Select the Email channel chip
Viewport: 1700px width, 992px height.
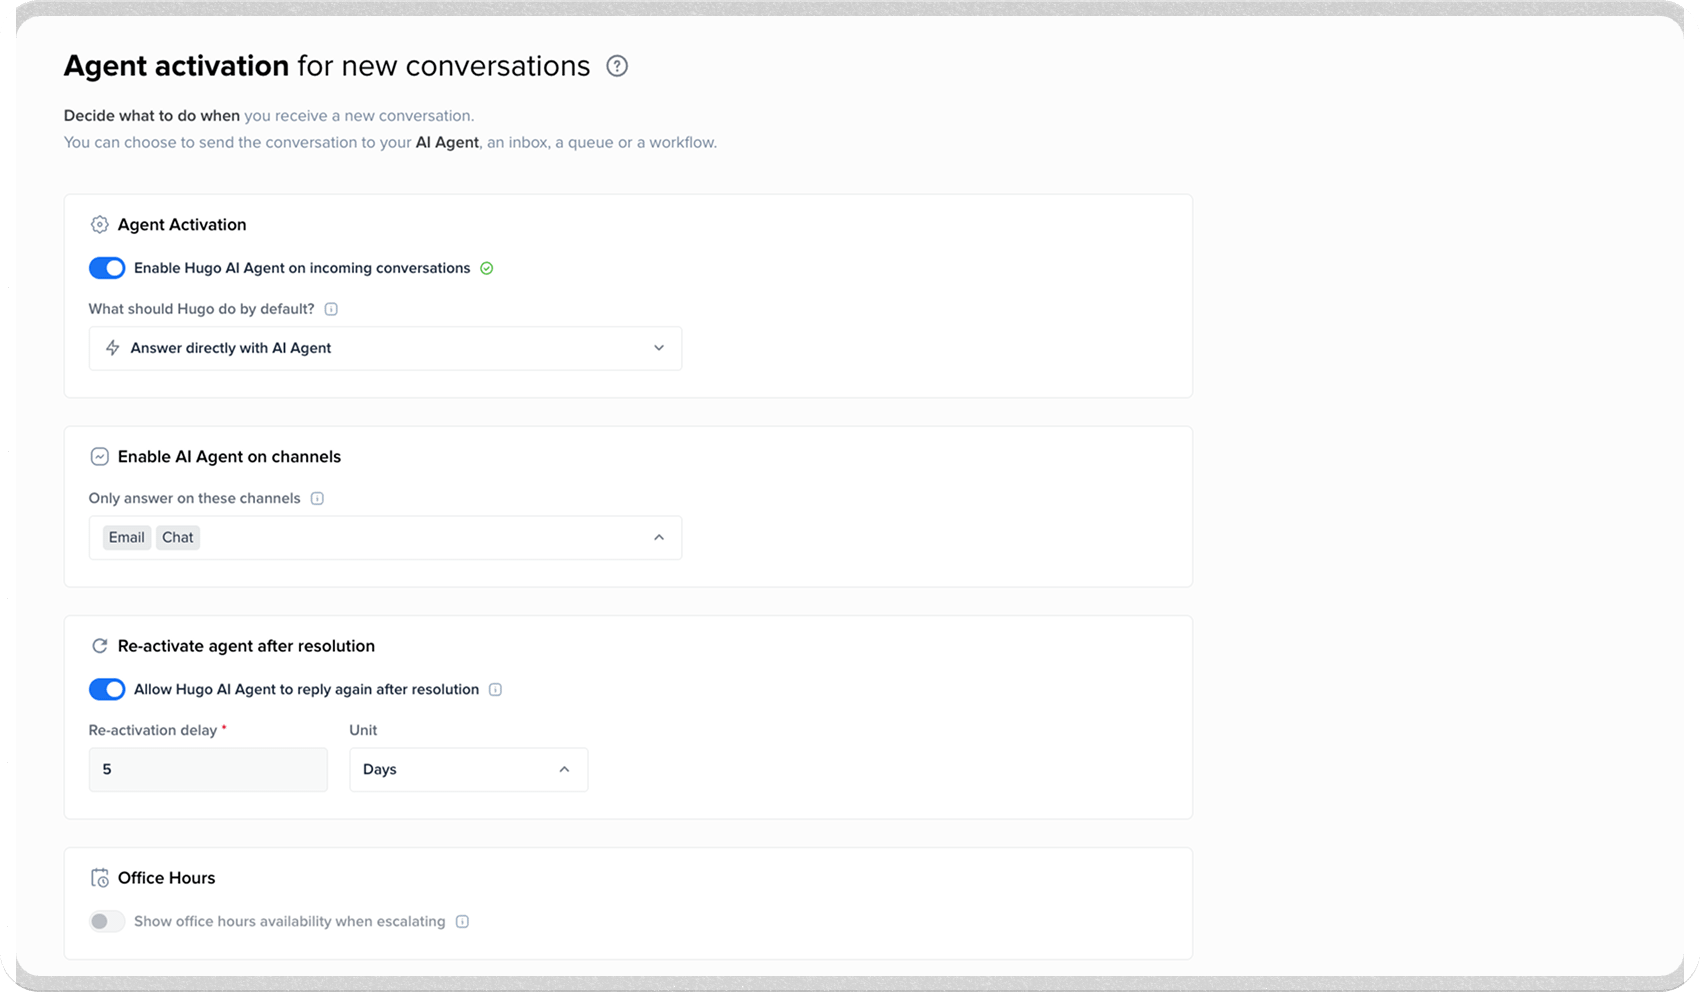click(126, 537)
